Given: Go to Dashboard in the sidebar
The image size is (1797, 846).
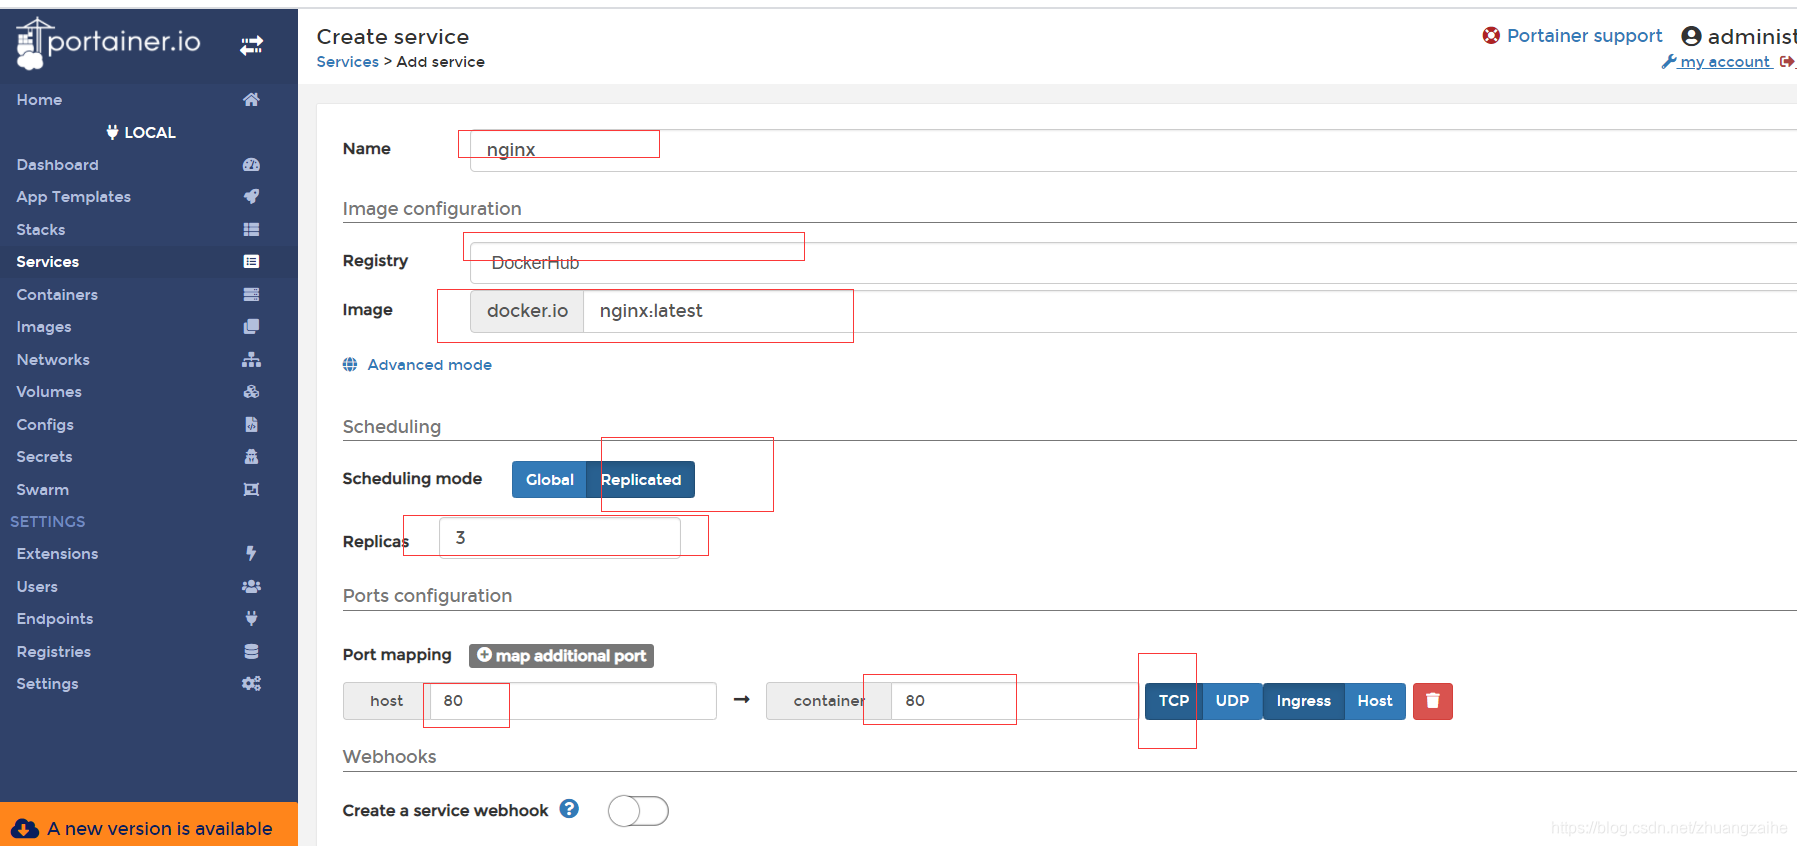Looking at the screenshot, I should [57, 165].
